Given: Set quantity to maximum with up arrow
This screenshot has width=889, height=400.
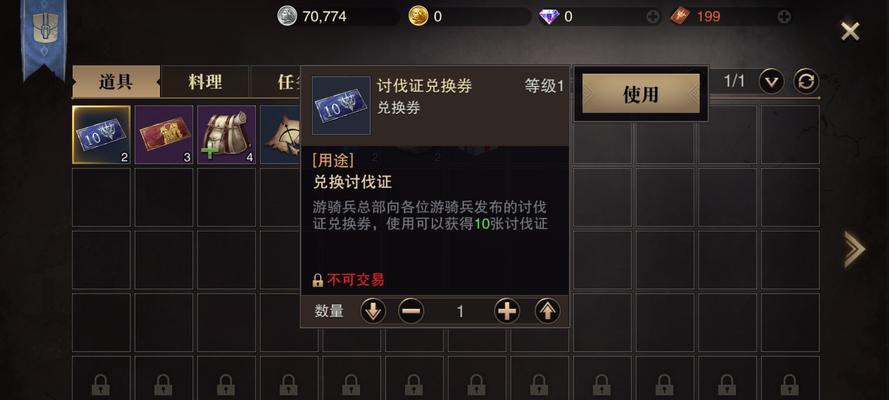Looking at the screenshot, I should click(x=547, y=311).
